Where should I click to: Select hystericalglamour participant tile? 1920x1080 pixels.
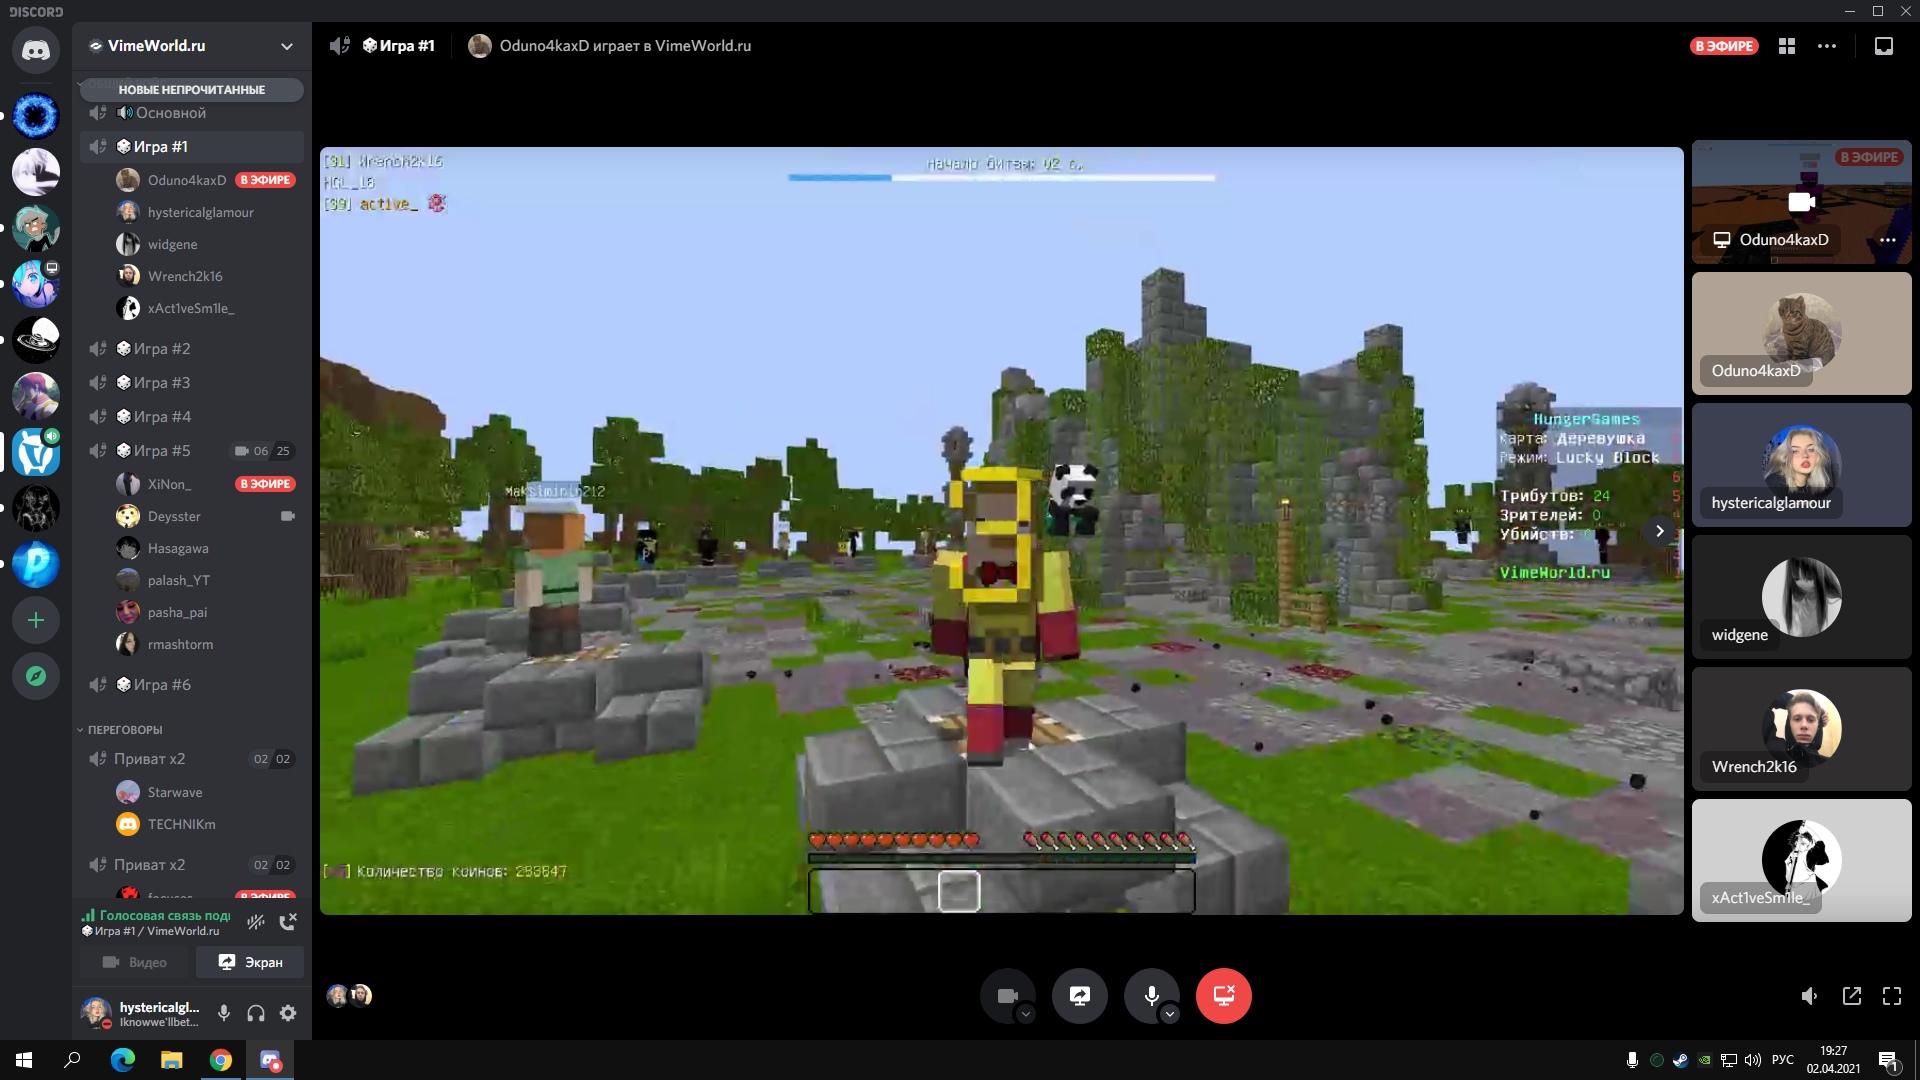1801,465
